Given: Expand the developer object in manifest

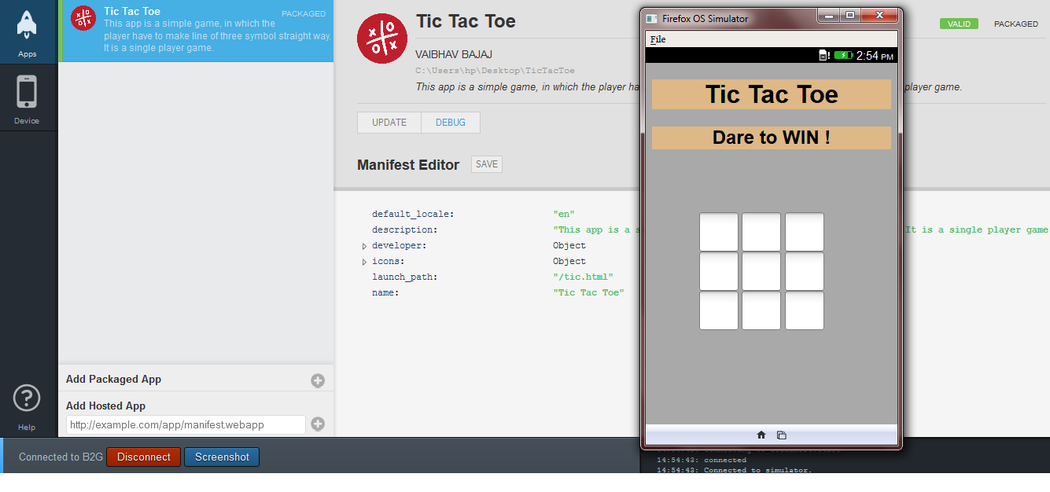Looking at the screenshot, I should pos(364,246).
